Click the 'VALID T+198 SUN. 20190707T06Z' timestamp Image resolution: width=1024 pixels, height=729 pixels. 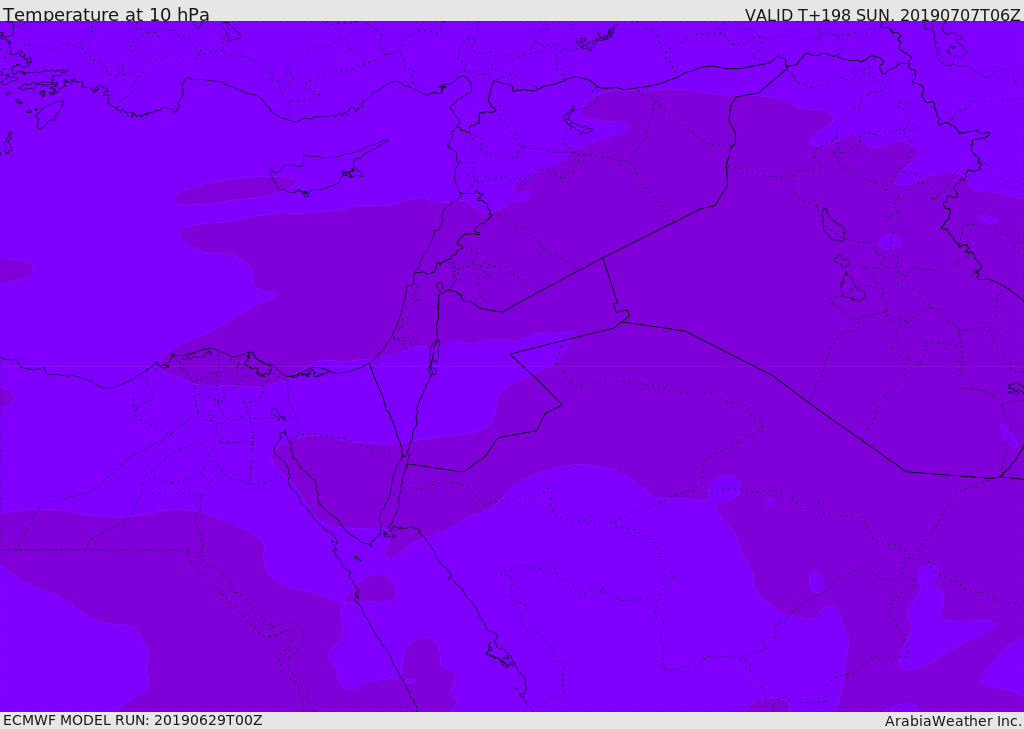coord(882,14)
